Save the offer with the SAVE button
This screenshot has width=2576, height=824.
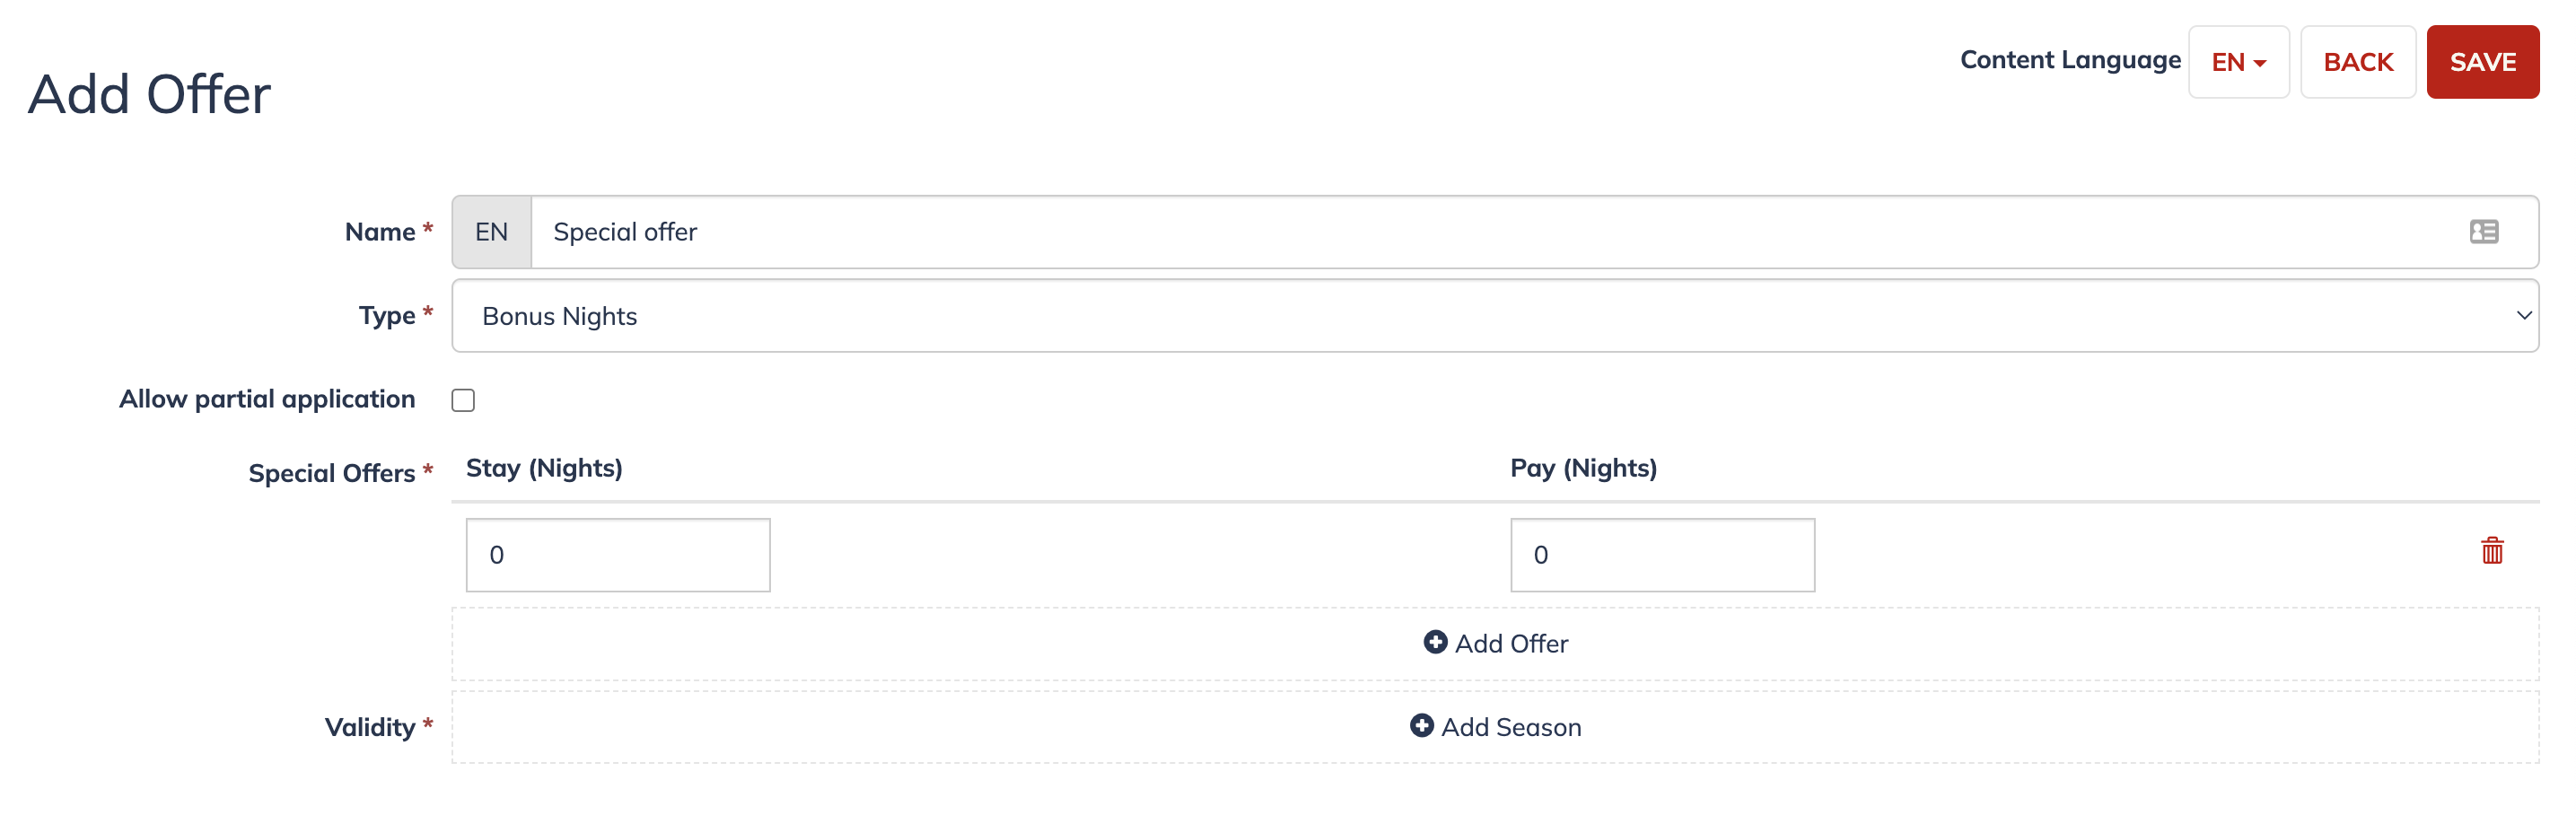pos(2482,62)
